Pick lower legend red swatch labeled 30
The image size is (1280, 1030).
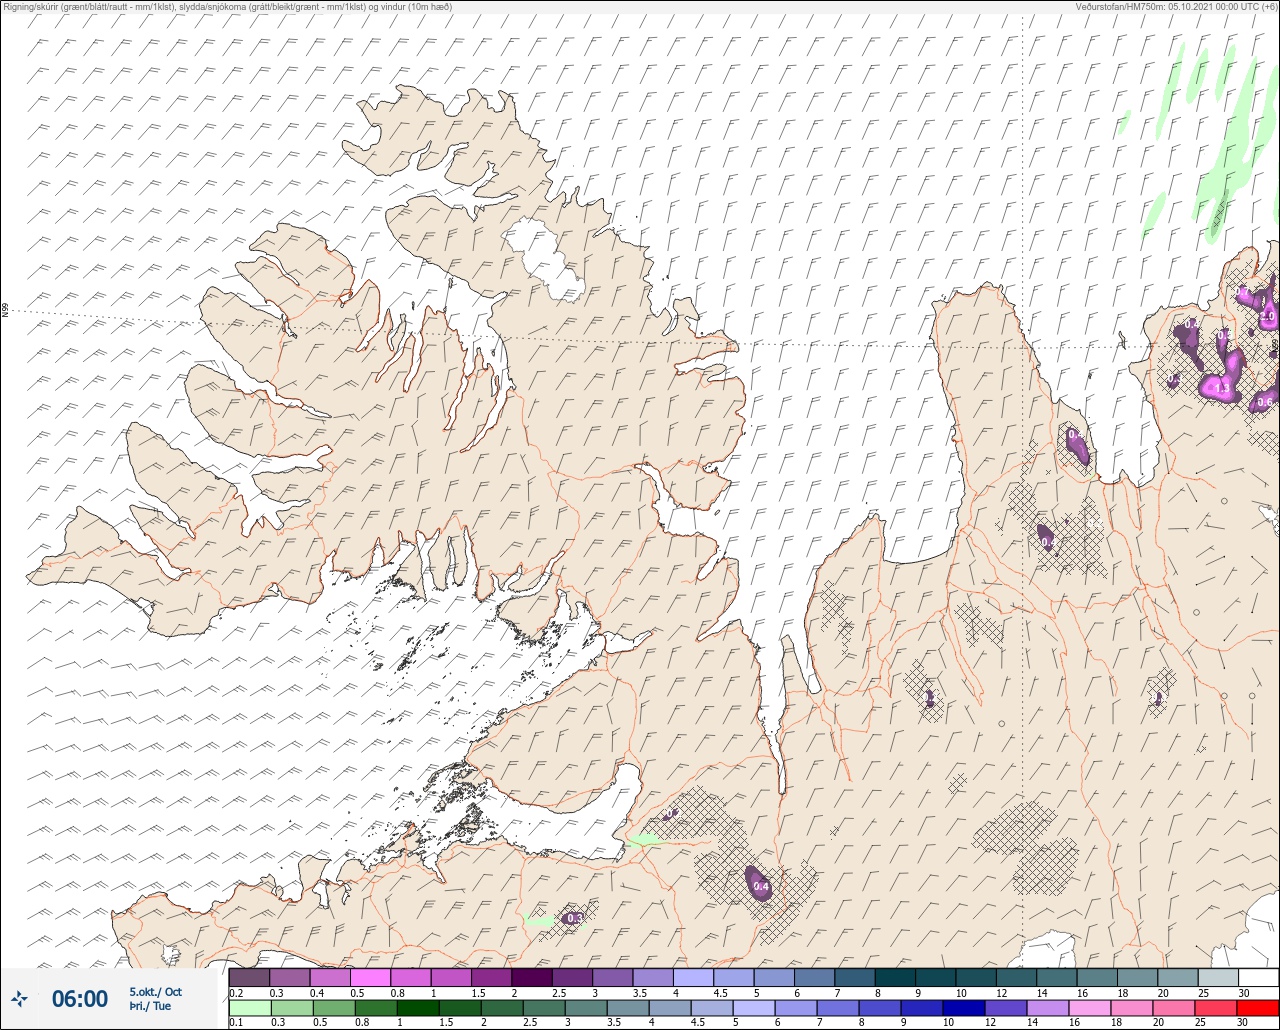click(x=1258, y=1008)
